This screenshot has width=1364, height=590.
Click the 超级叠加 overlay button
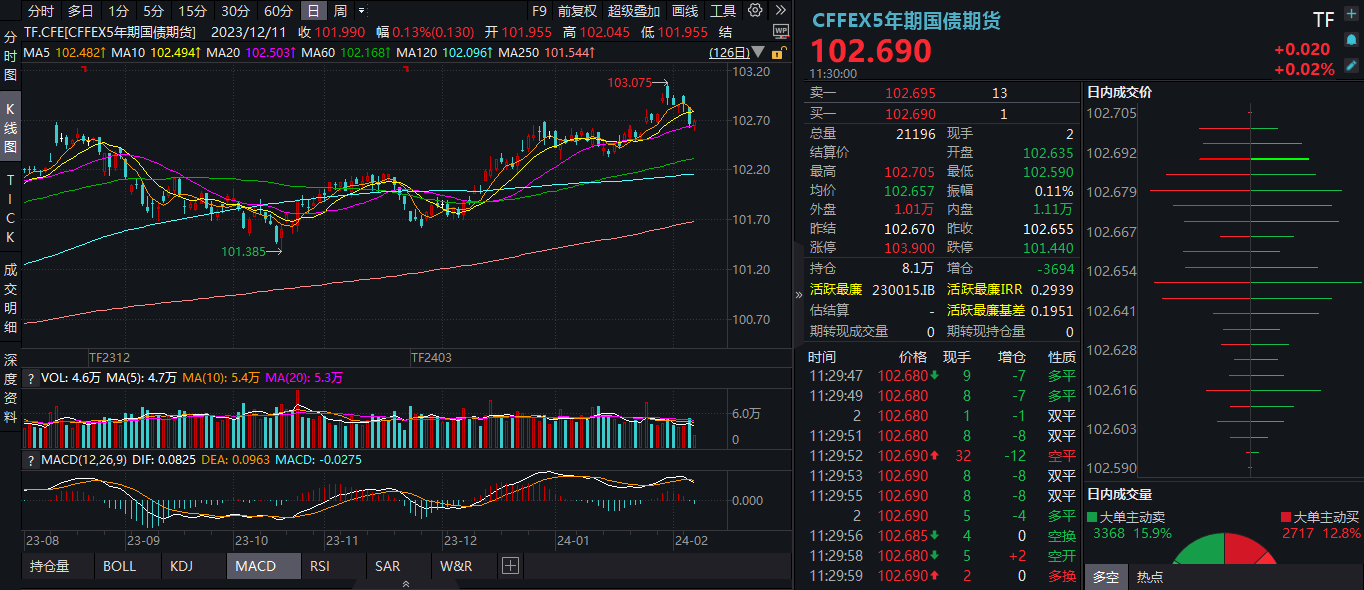634,11
